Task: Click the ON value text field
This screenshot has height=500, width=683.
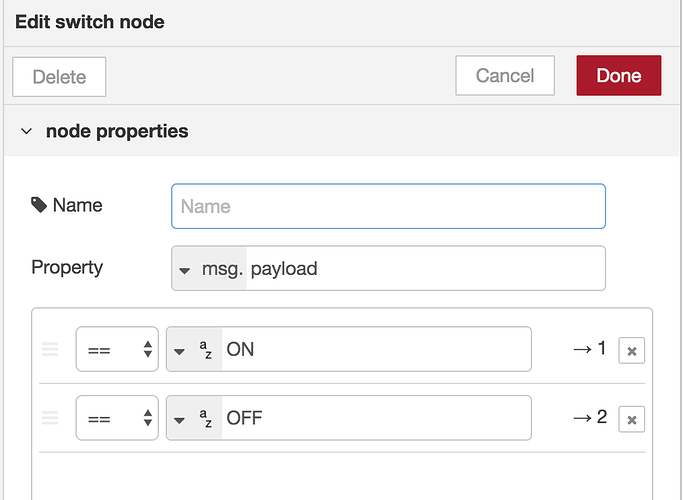Action: pos(376,350)
